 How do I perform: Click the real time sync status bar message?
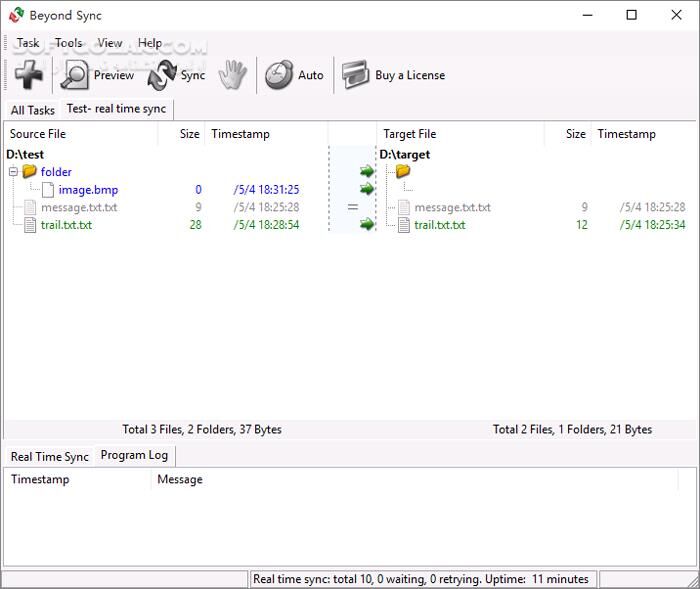pyautogui.click(x=421, y=579)
